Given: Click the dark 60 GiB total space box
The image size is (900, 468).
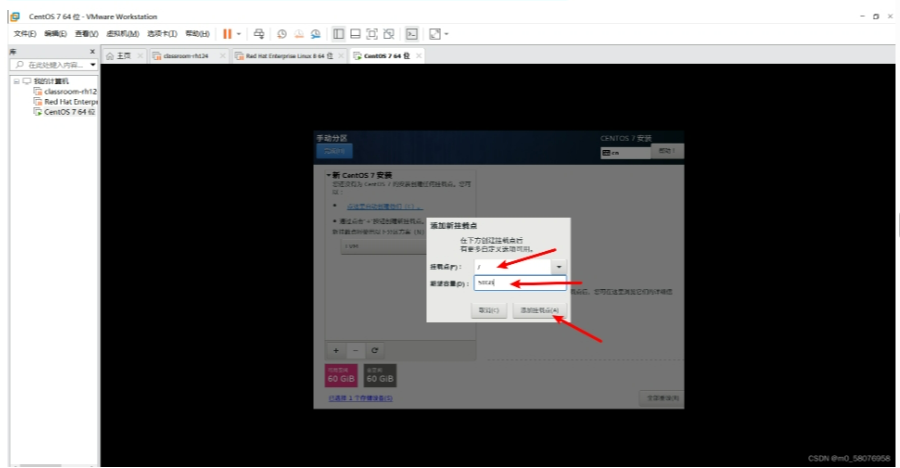Looking at the screenshot, I should tap(380, 376).
